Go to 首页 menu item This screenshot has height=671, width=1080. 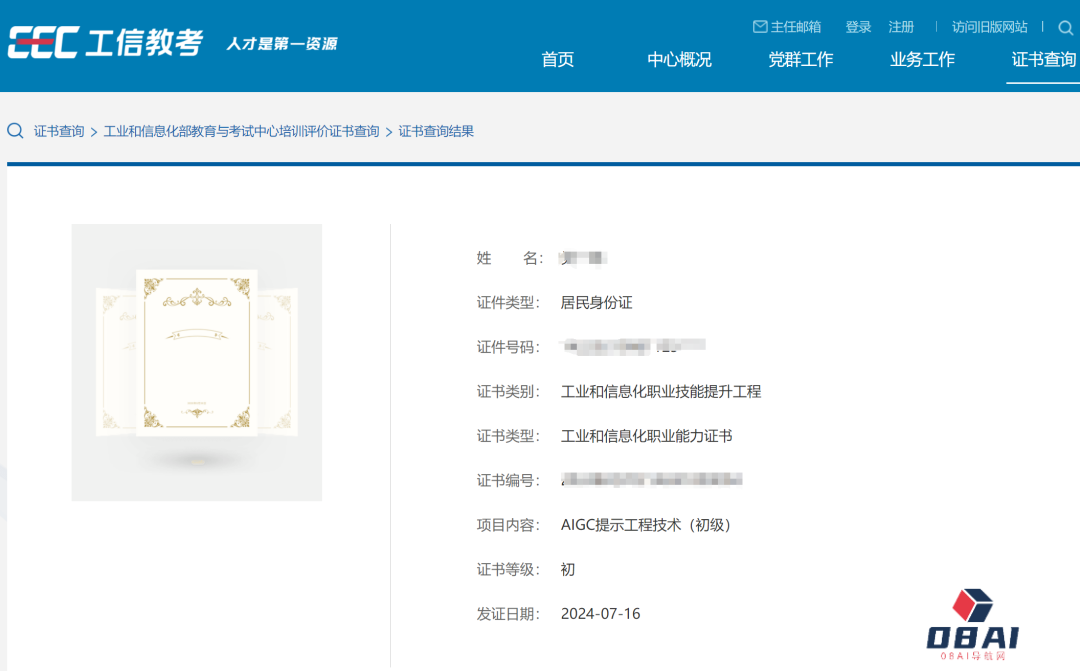[x=557, y=60]
